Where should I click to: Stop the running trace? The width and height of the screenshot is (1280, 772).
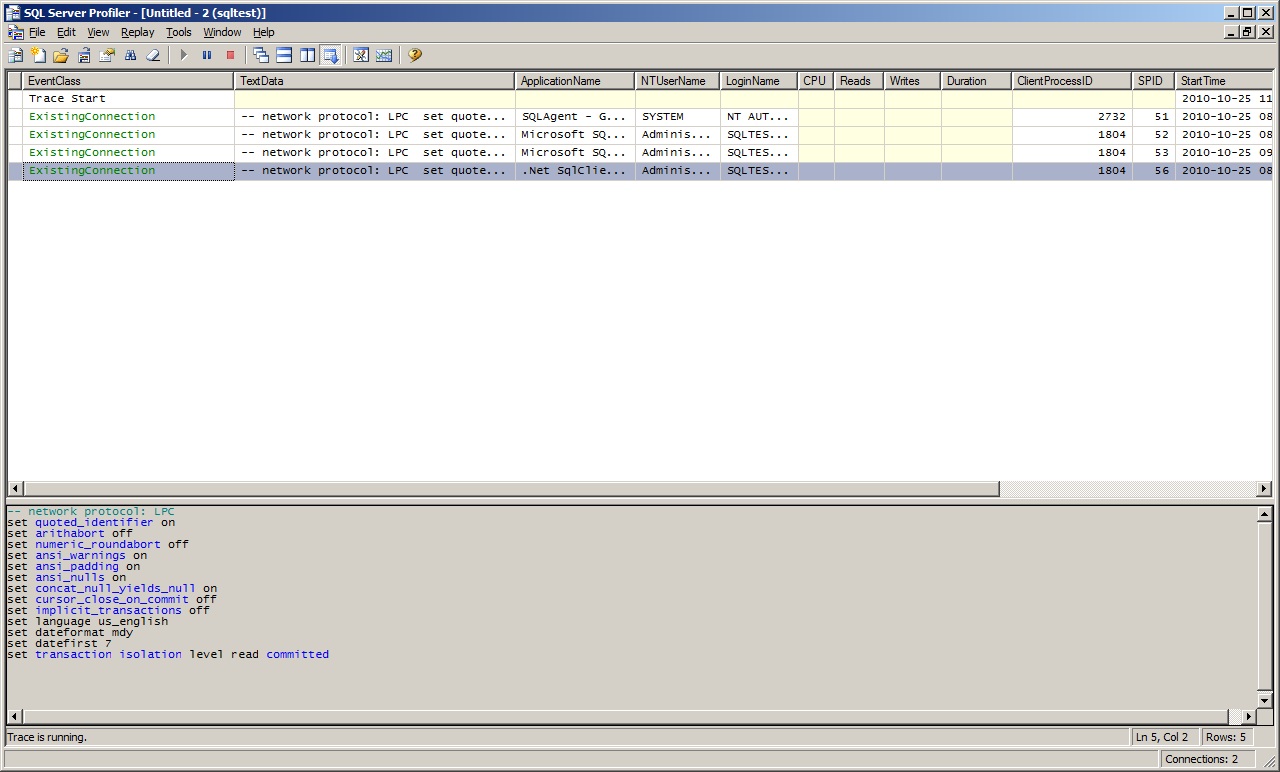[230, 55]
